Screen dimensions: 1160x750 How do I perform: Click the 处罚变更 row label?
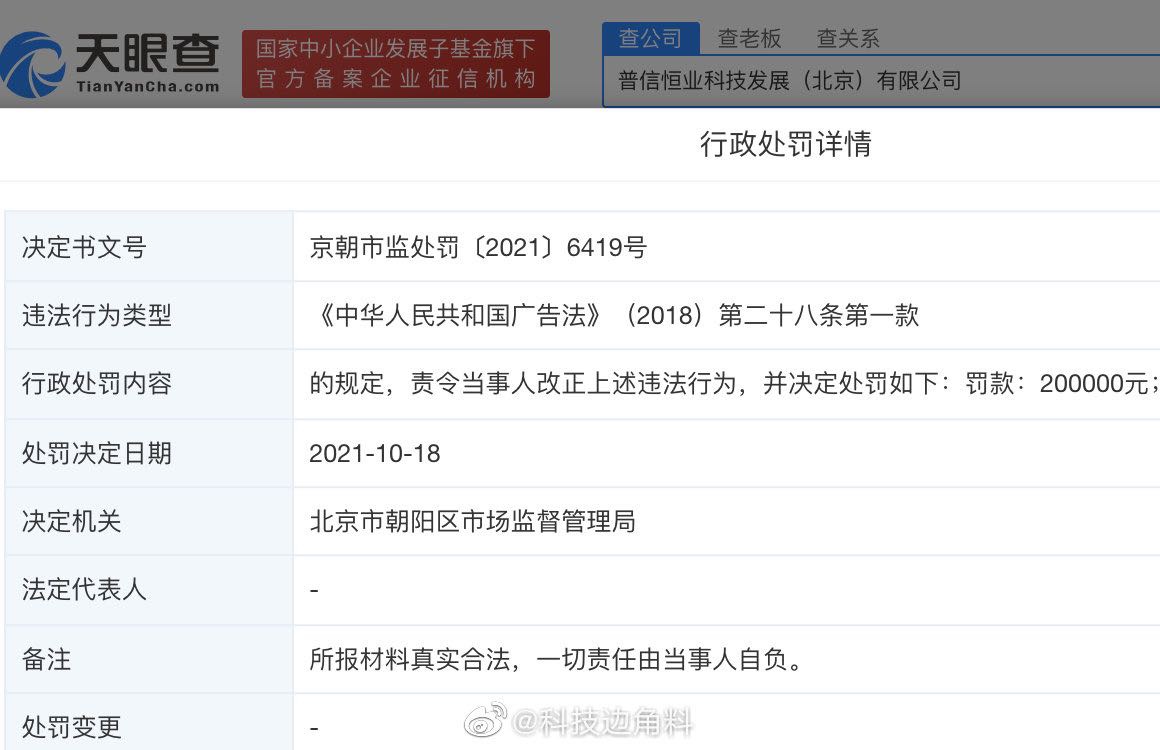pos(72,727)
